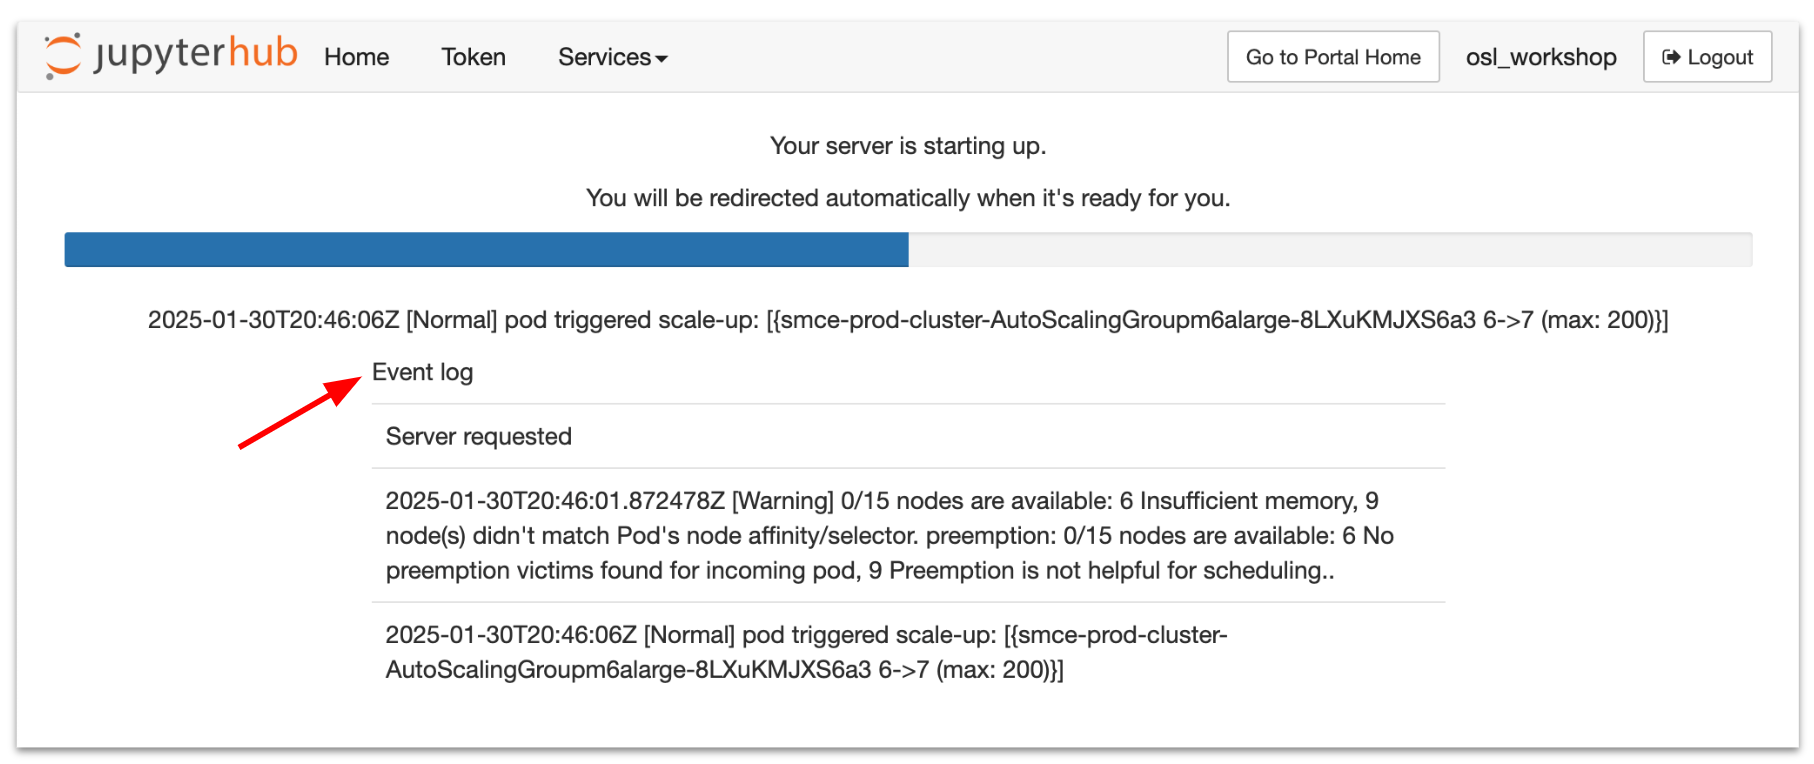The height and width of the screenshot is (764, 1814).
Task: Collapse the Event log section
Action: (x=422, y=372)
